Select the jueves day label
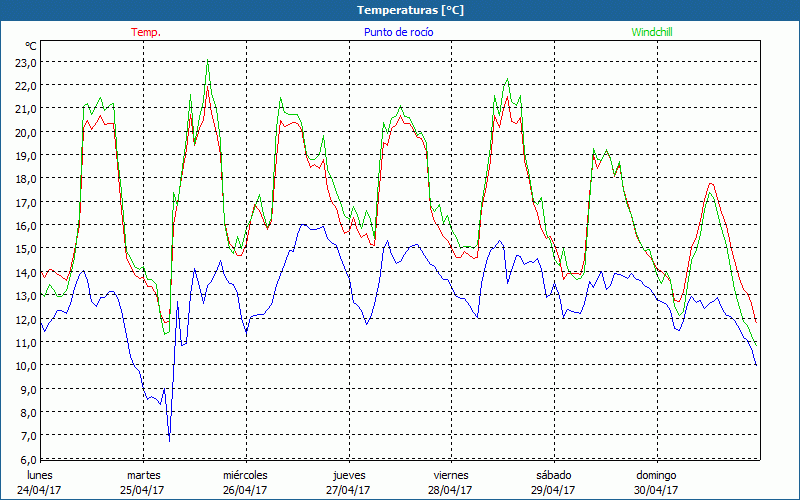 [348, 475]
